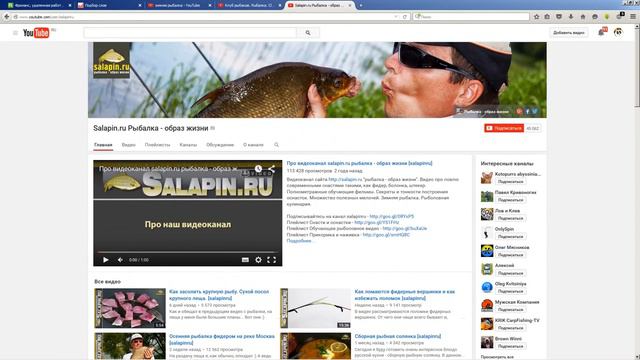Mute the trailer video volume
Viewport: 640px width, 360px height.
[120, 260]
